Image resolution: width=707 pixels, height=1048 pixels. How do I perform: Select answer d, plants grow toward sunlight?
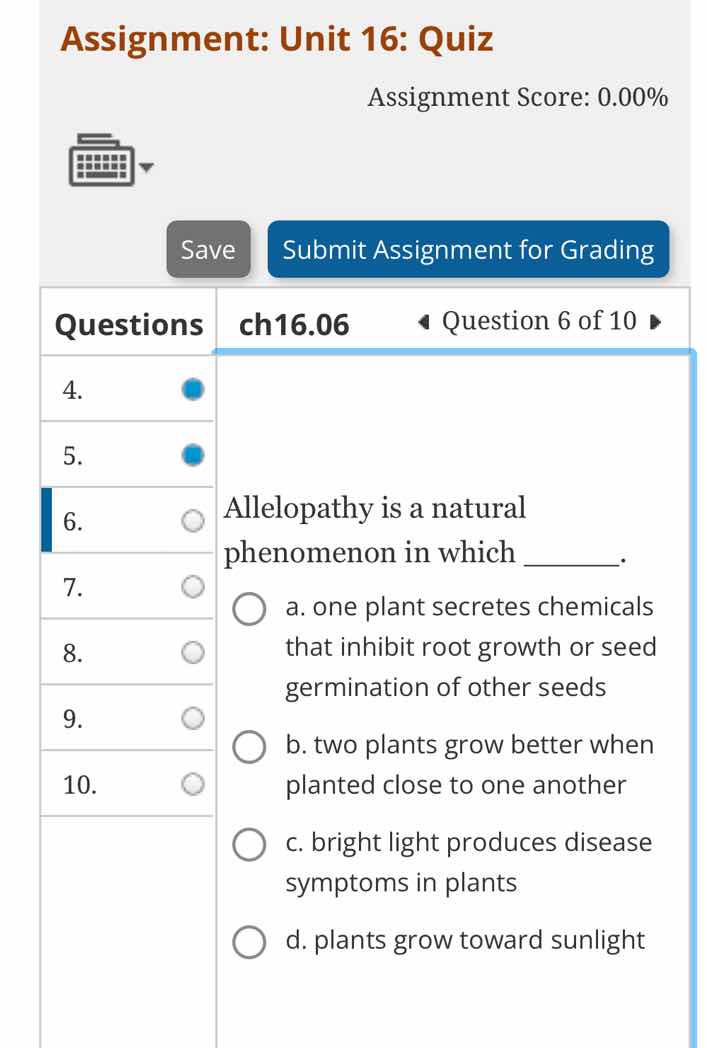pos(248,942)
